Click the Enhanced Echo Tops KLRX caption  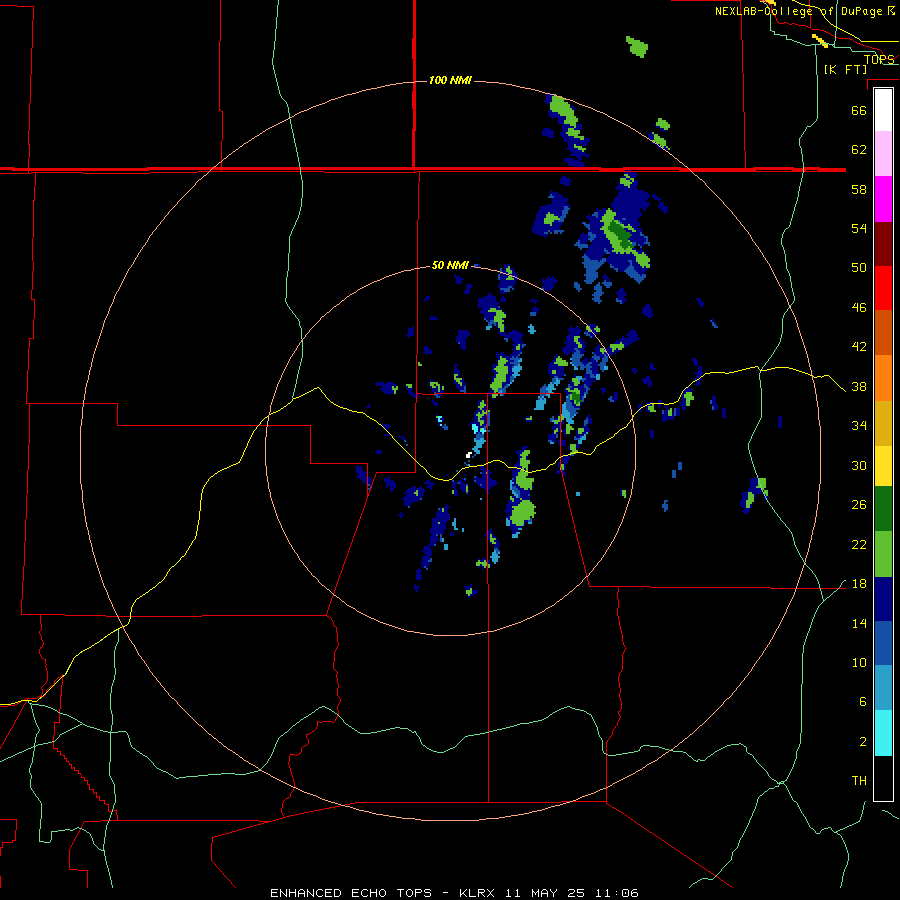454,893
